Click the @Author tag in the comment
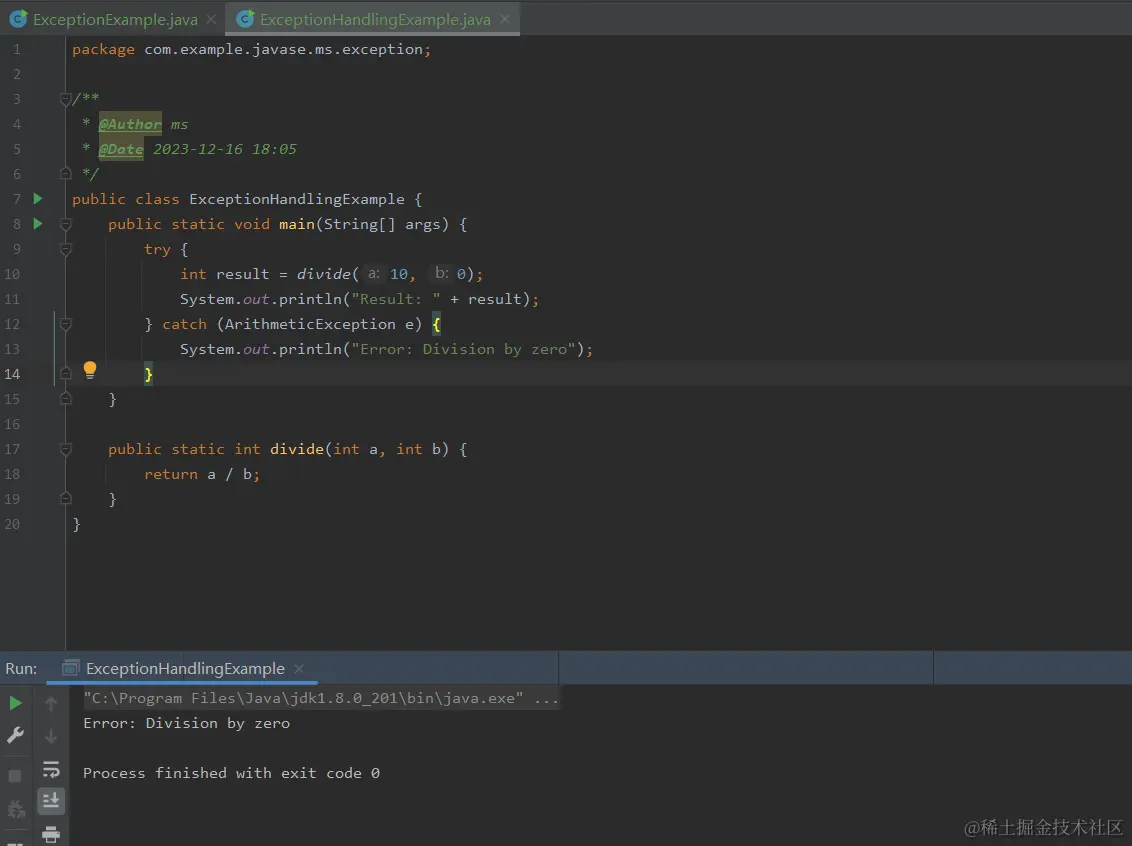 coord(130,124)
